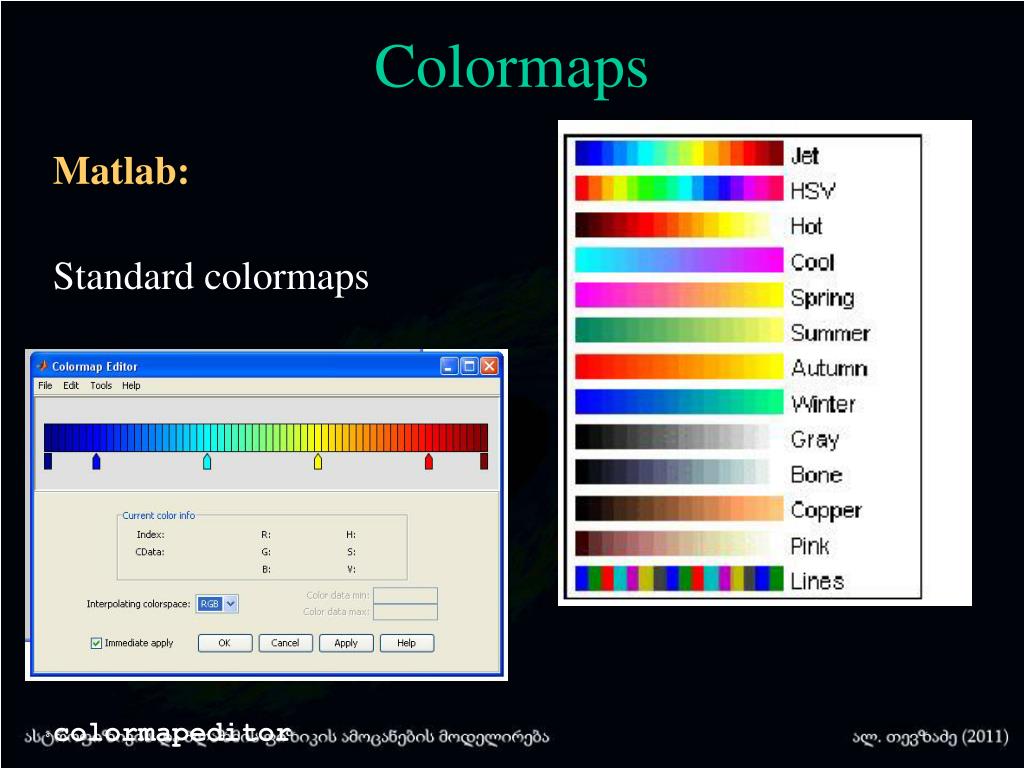Click the Winter colormap swatch
Screen dimensions: 1024x768
pos(679,402)
